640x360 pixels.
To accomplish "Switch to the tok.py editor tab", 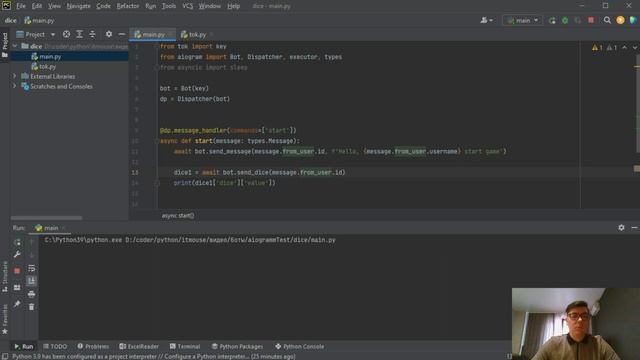I will click(x=197, y=35).
